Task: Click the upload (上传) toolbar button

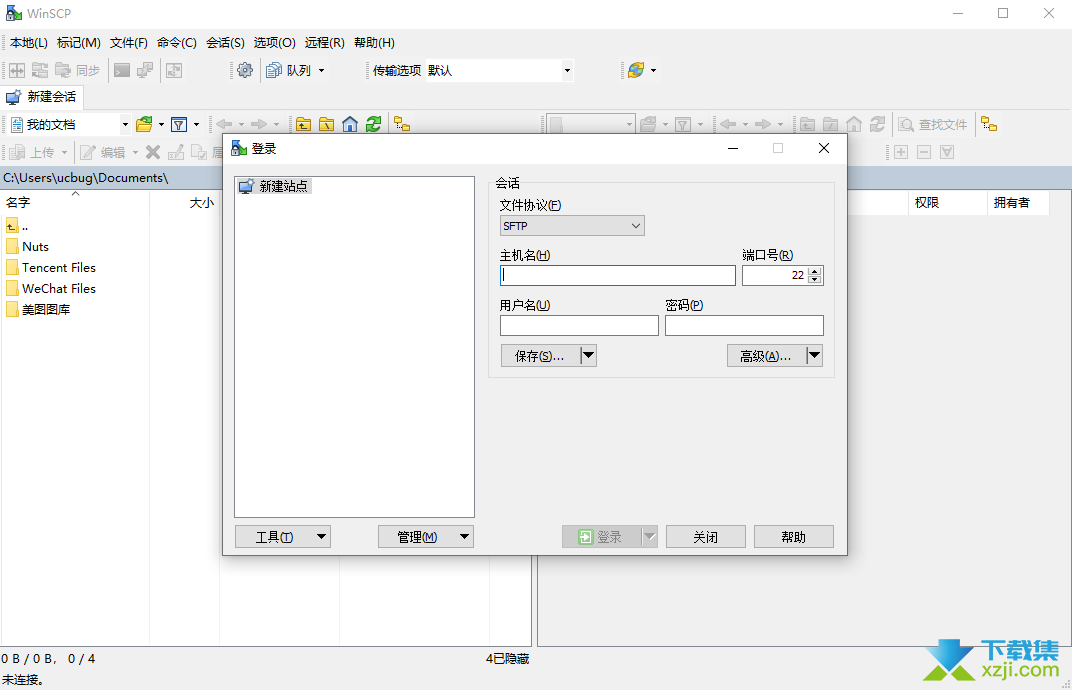Action: click(x=32, y=152)
